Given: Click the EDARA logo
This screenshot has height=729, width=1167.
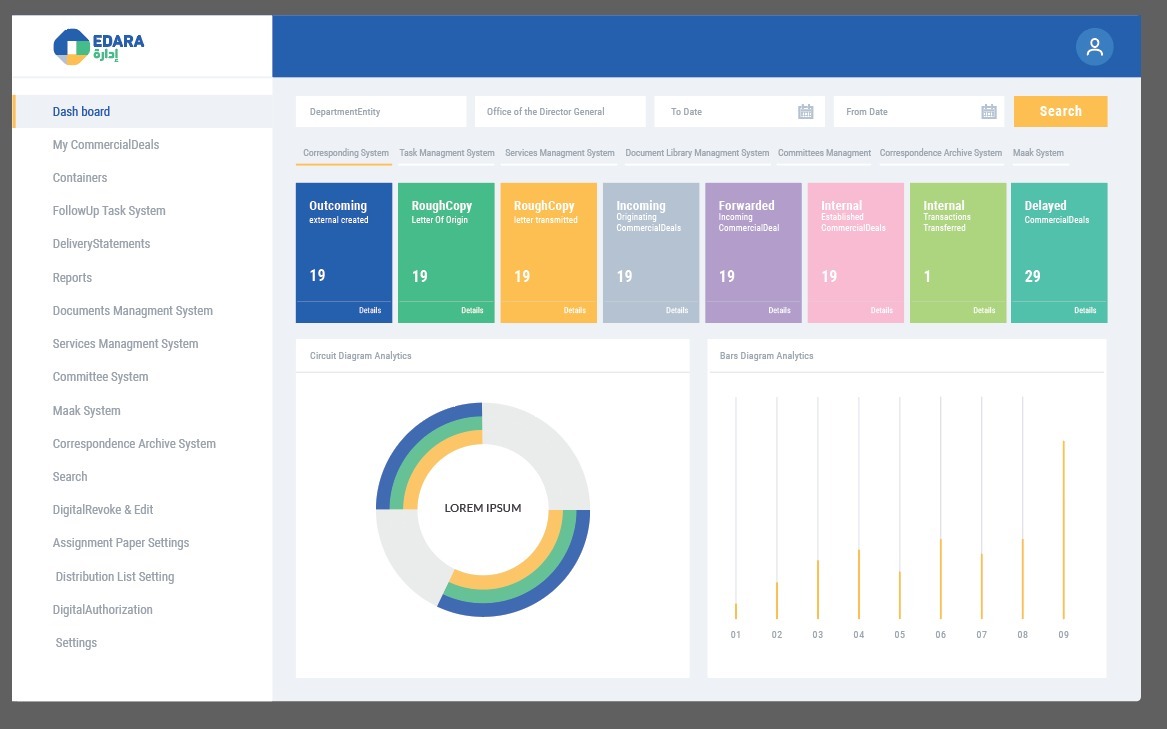Looking at the screenshot, I should pos(99,47).
